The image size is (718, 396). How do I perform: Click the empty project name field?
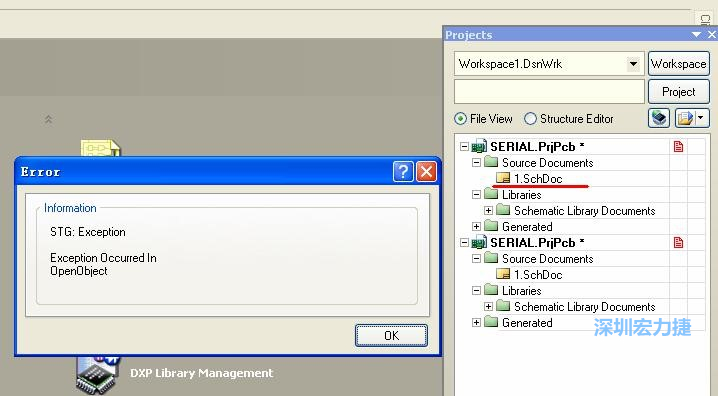point(549,92)
